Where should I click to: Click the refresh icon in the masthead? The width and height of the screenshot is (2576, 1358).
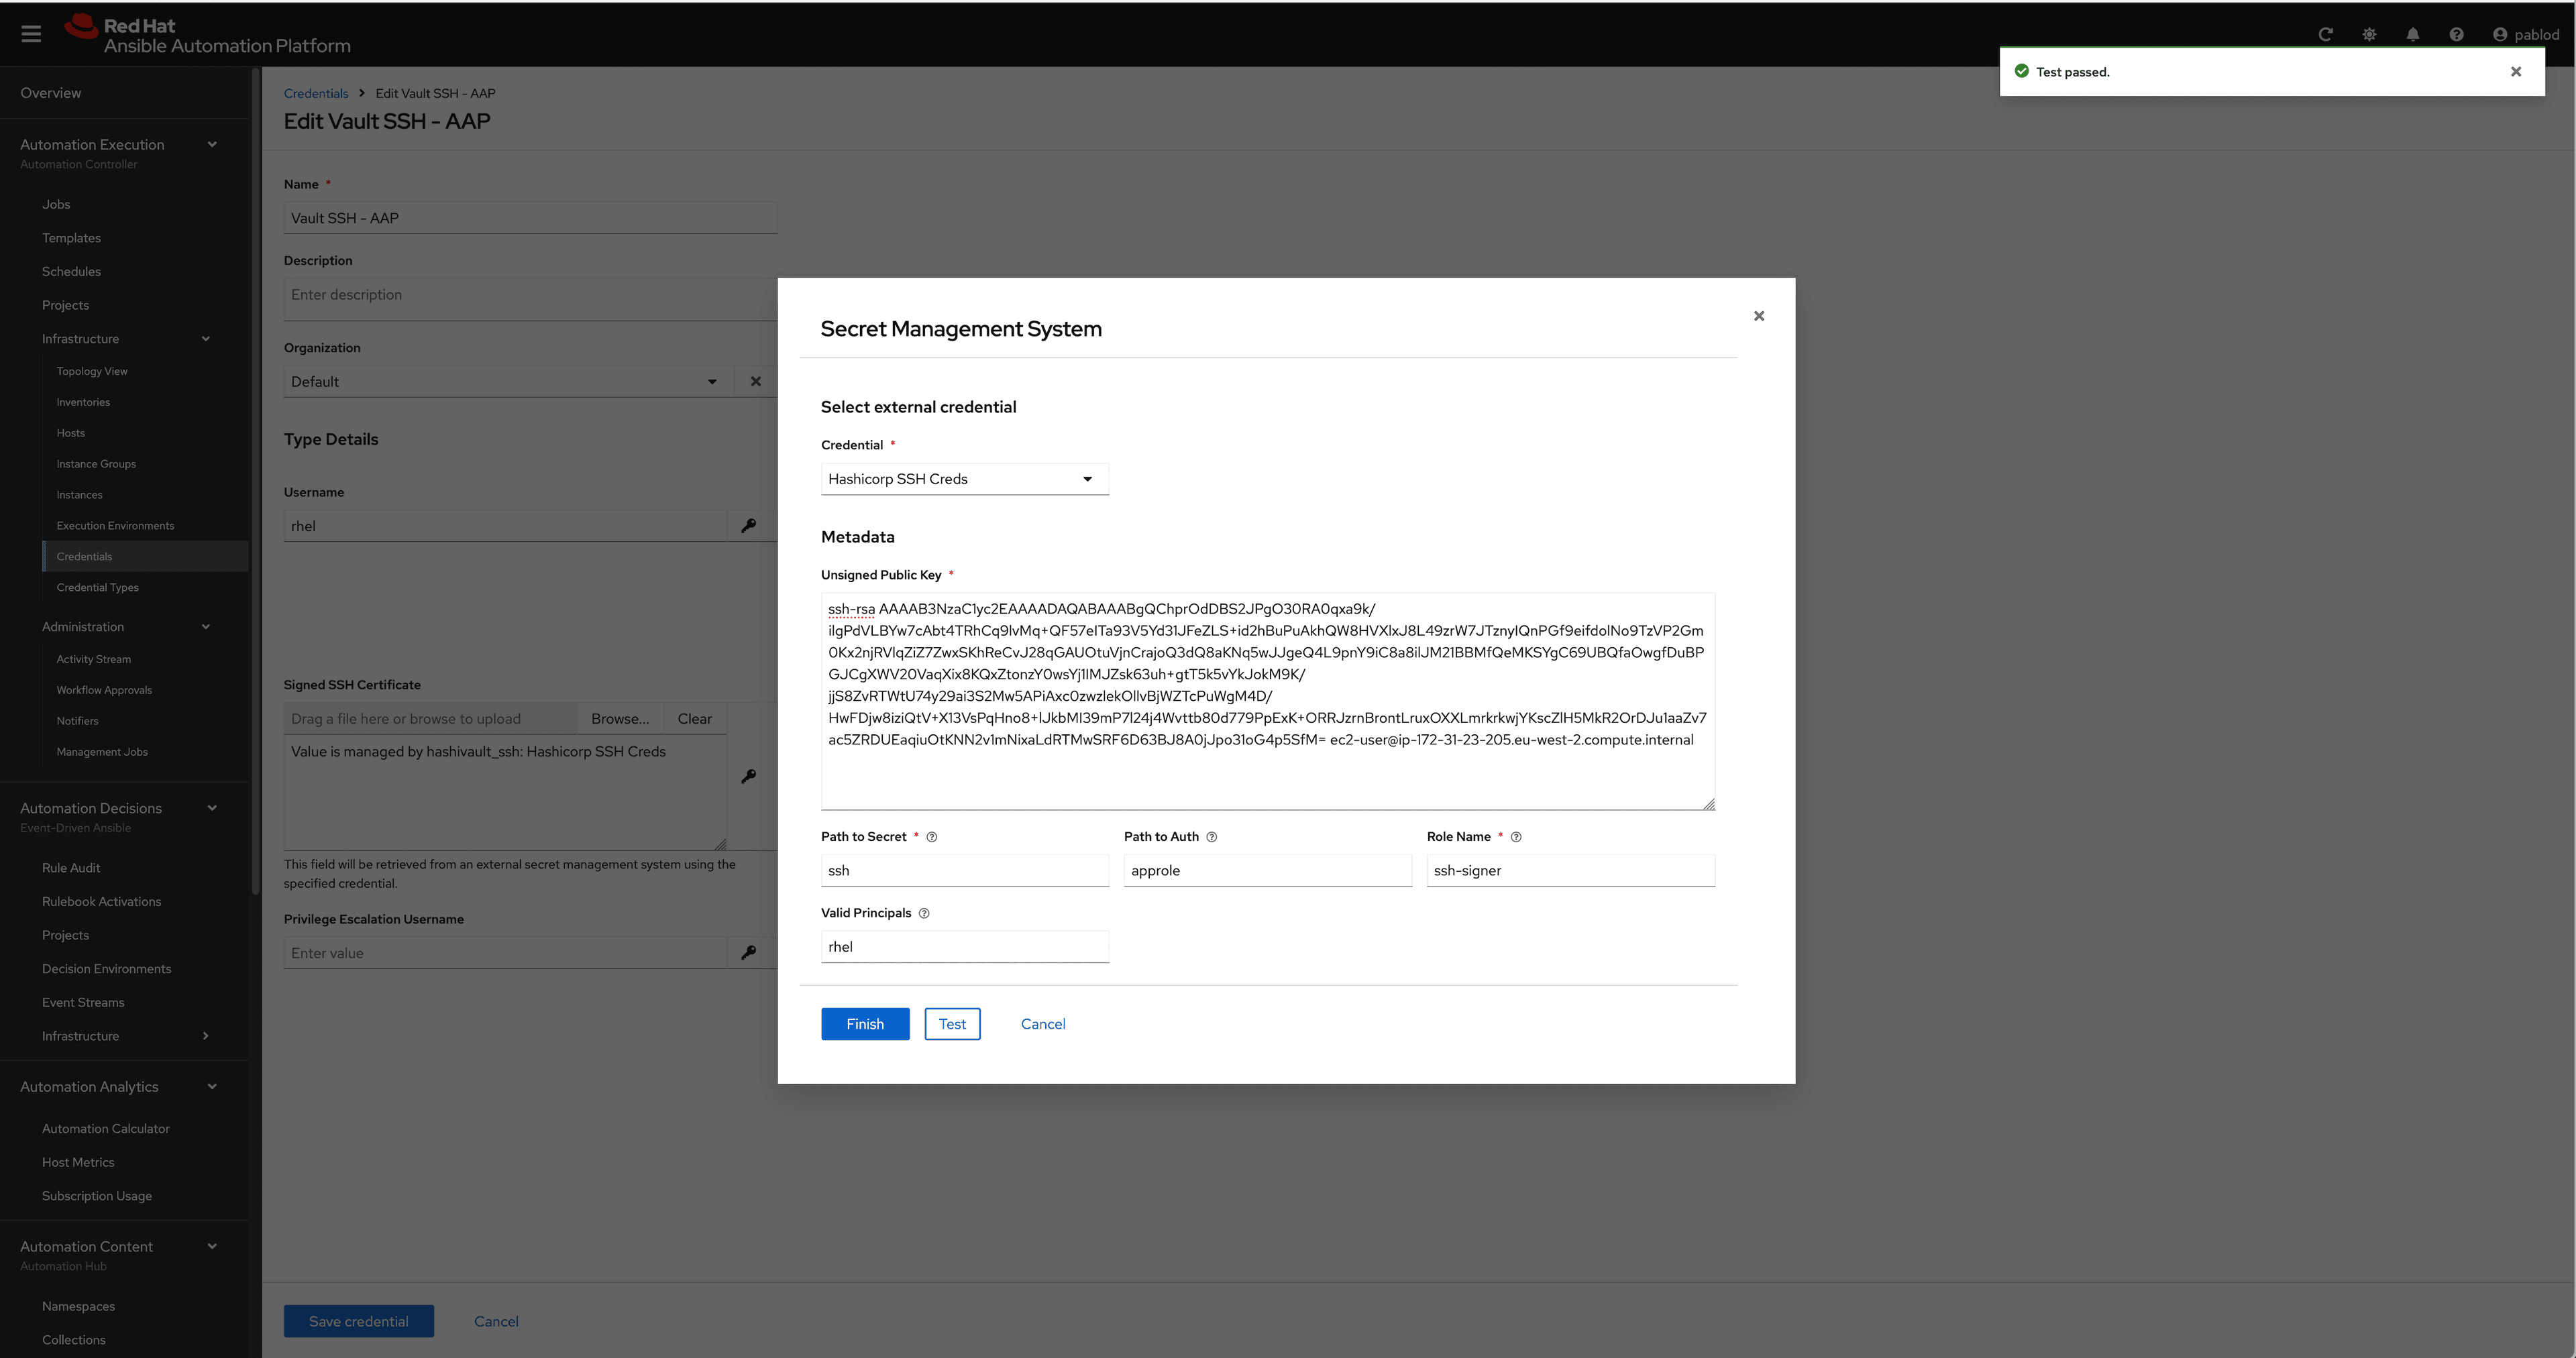coord(2326,33)
